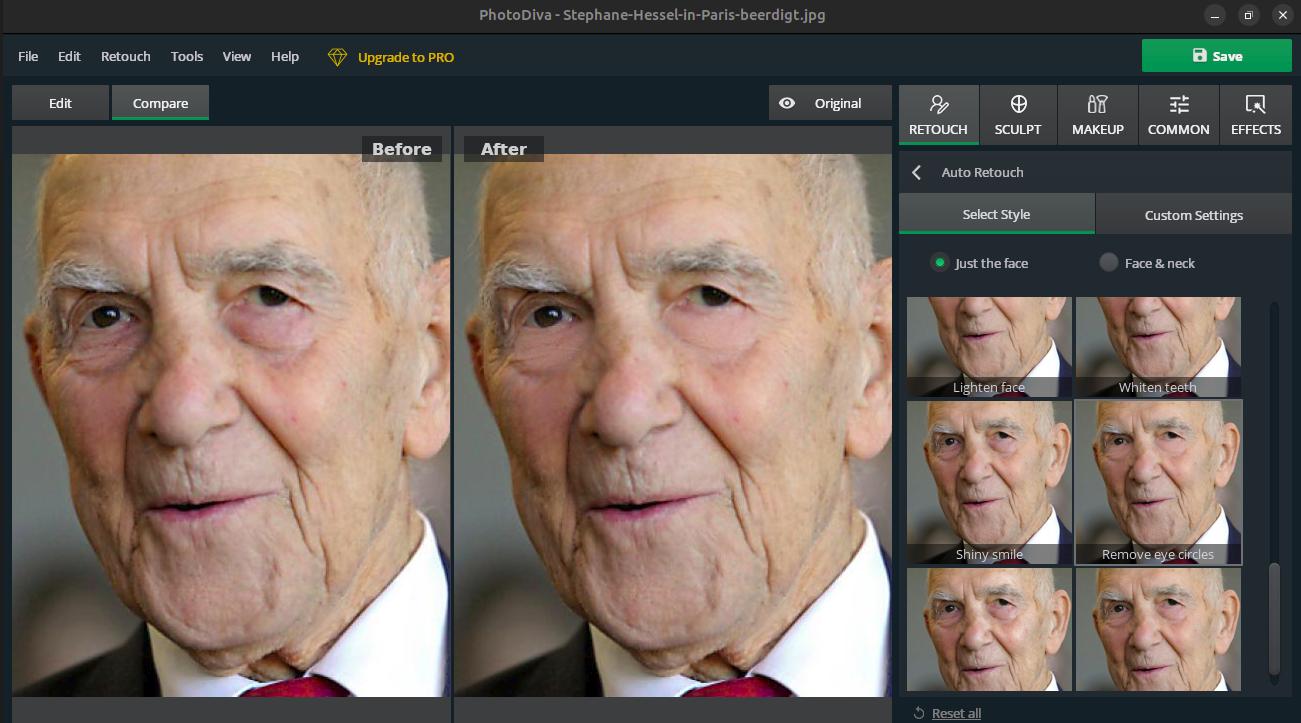Select the COMMON adjustments panel
Image resolution: width=1301 pixels, height=723 pixels.
tap(1178, 113)
